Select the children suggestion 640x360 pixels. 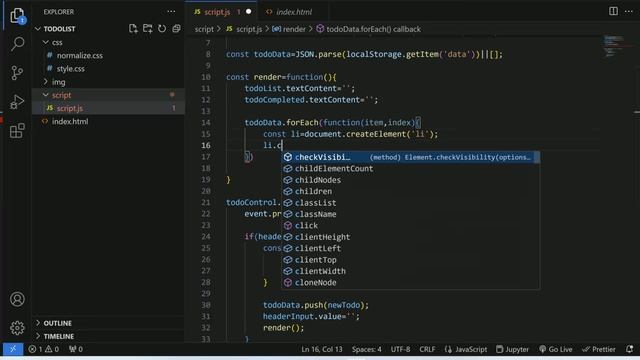point(411,191)
